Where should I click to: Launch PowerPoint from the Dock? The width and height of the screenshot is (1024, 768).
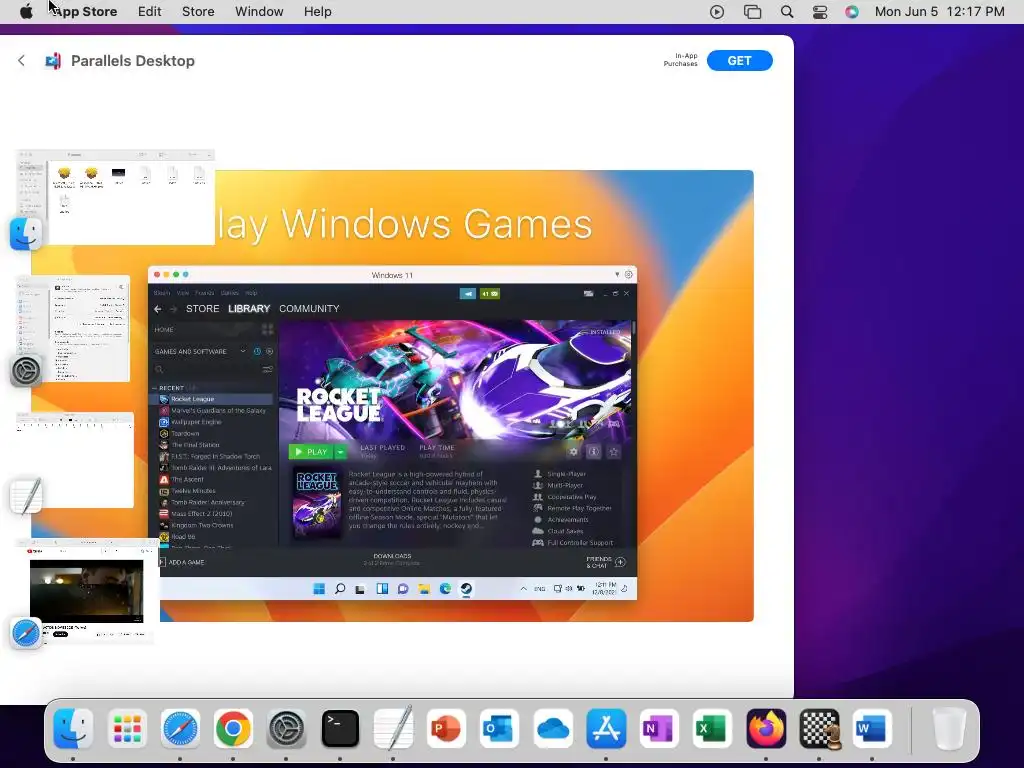tap(447, 728)
